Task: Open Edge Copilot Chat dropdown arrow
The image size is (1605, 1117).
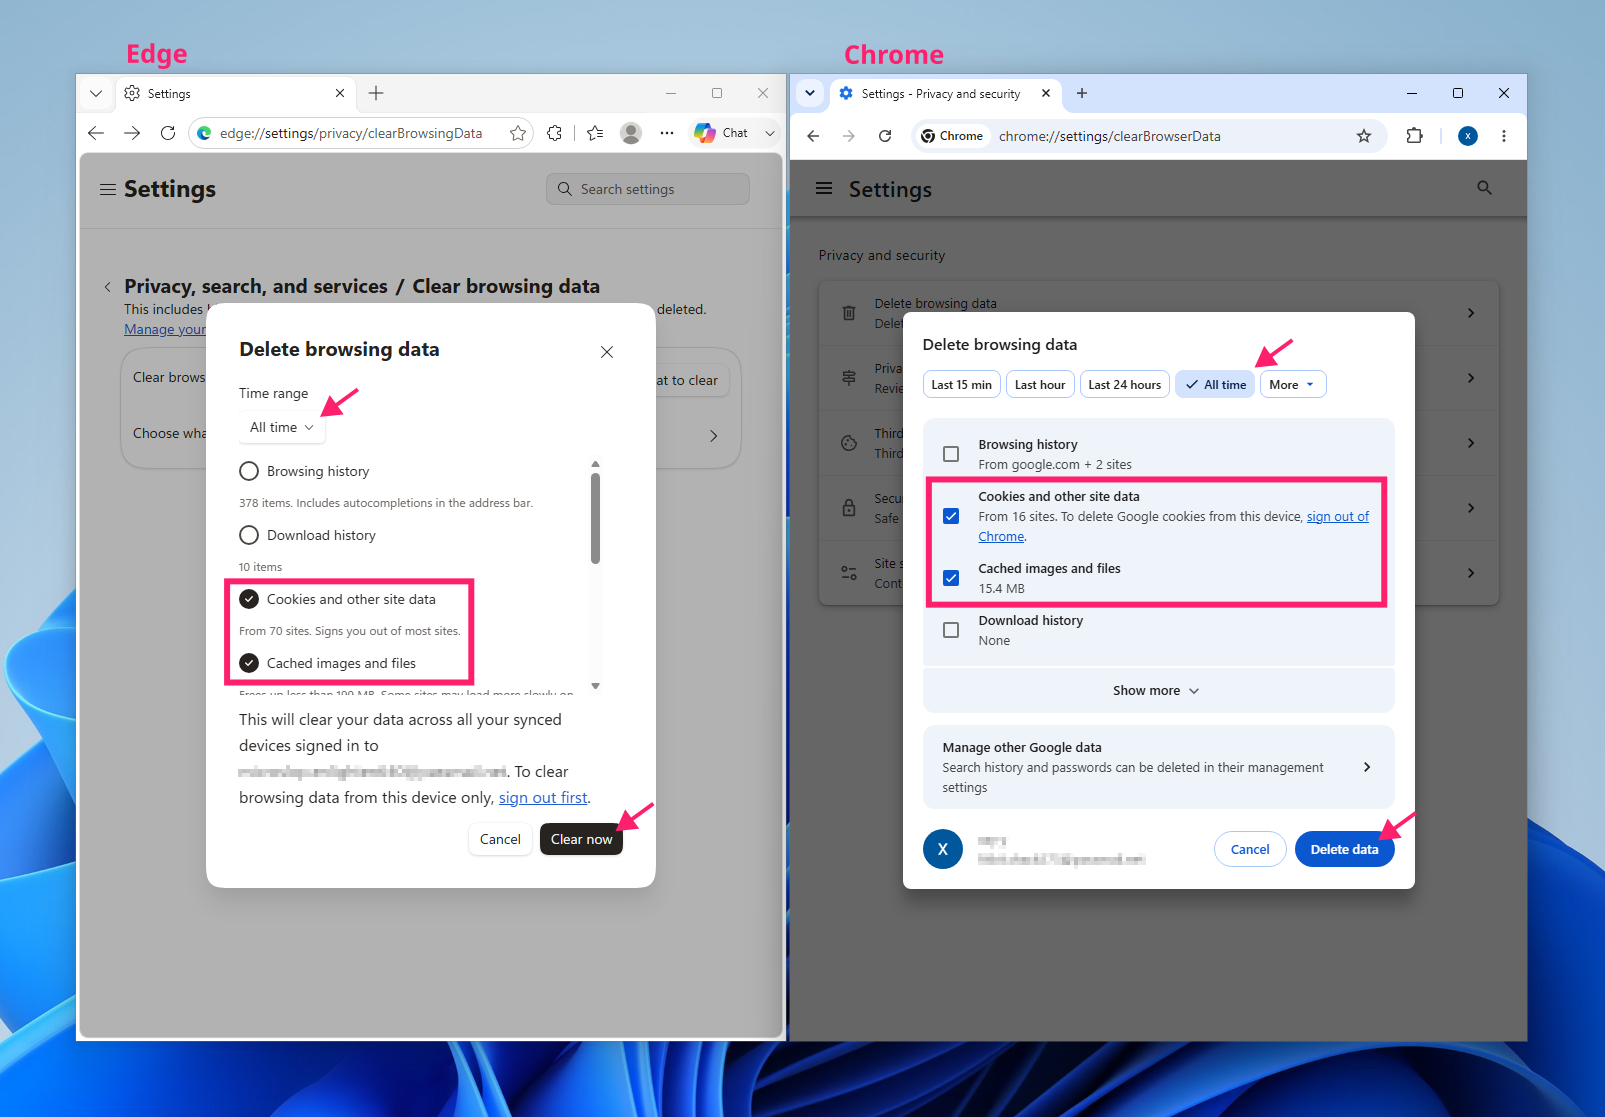Action: pyautogui.click(x=770, y=133)
